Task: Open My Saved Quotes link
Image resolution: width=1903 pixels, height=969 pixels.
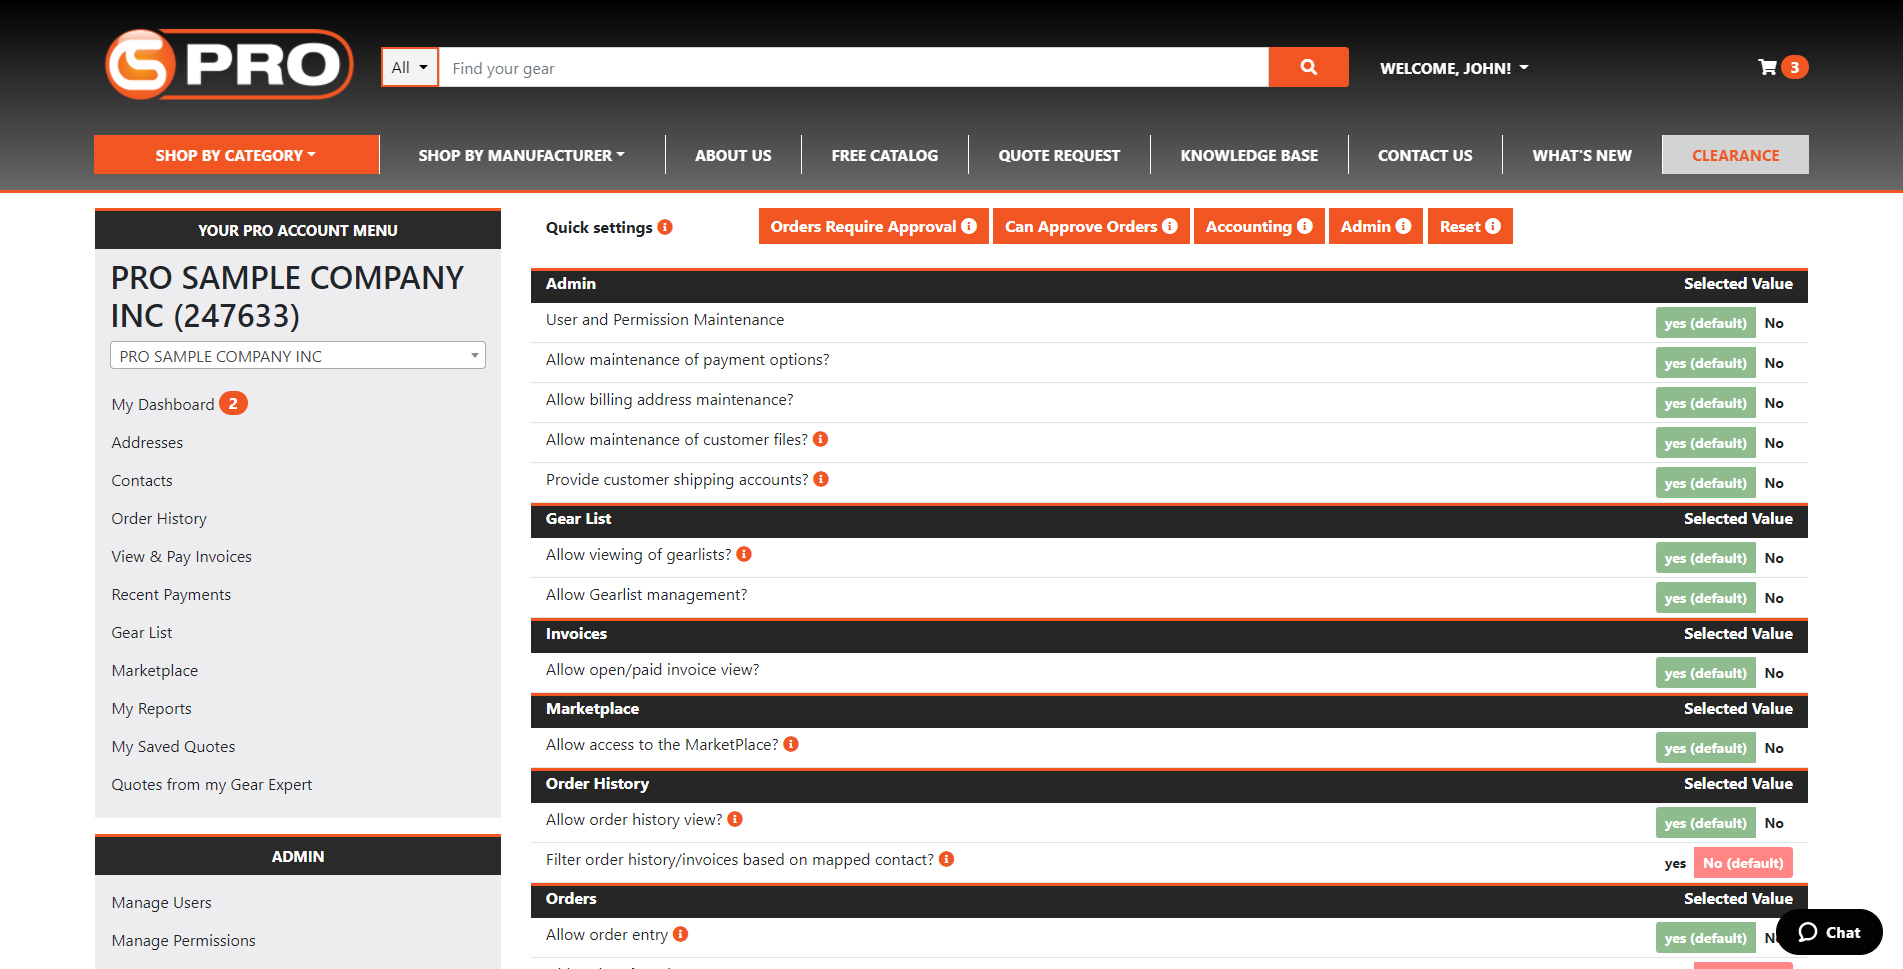Action: pyautogui.click(x=173, y=746)
